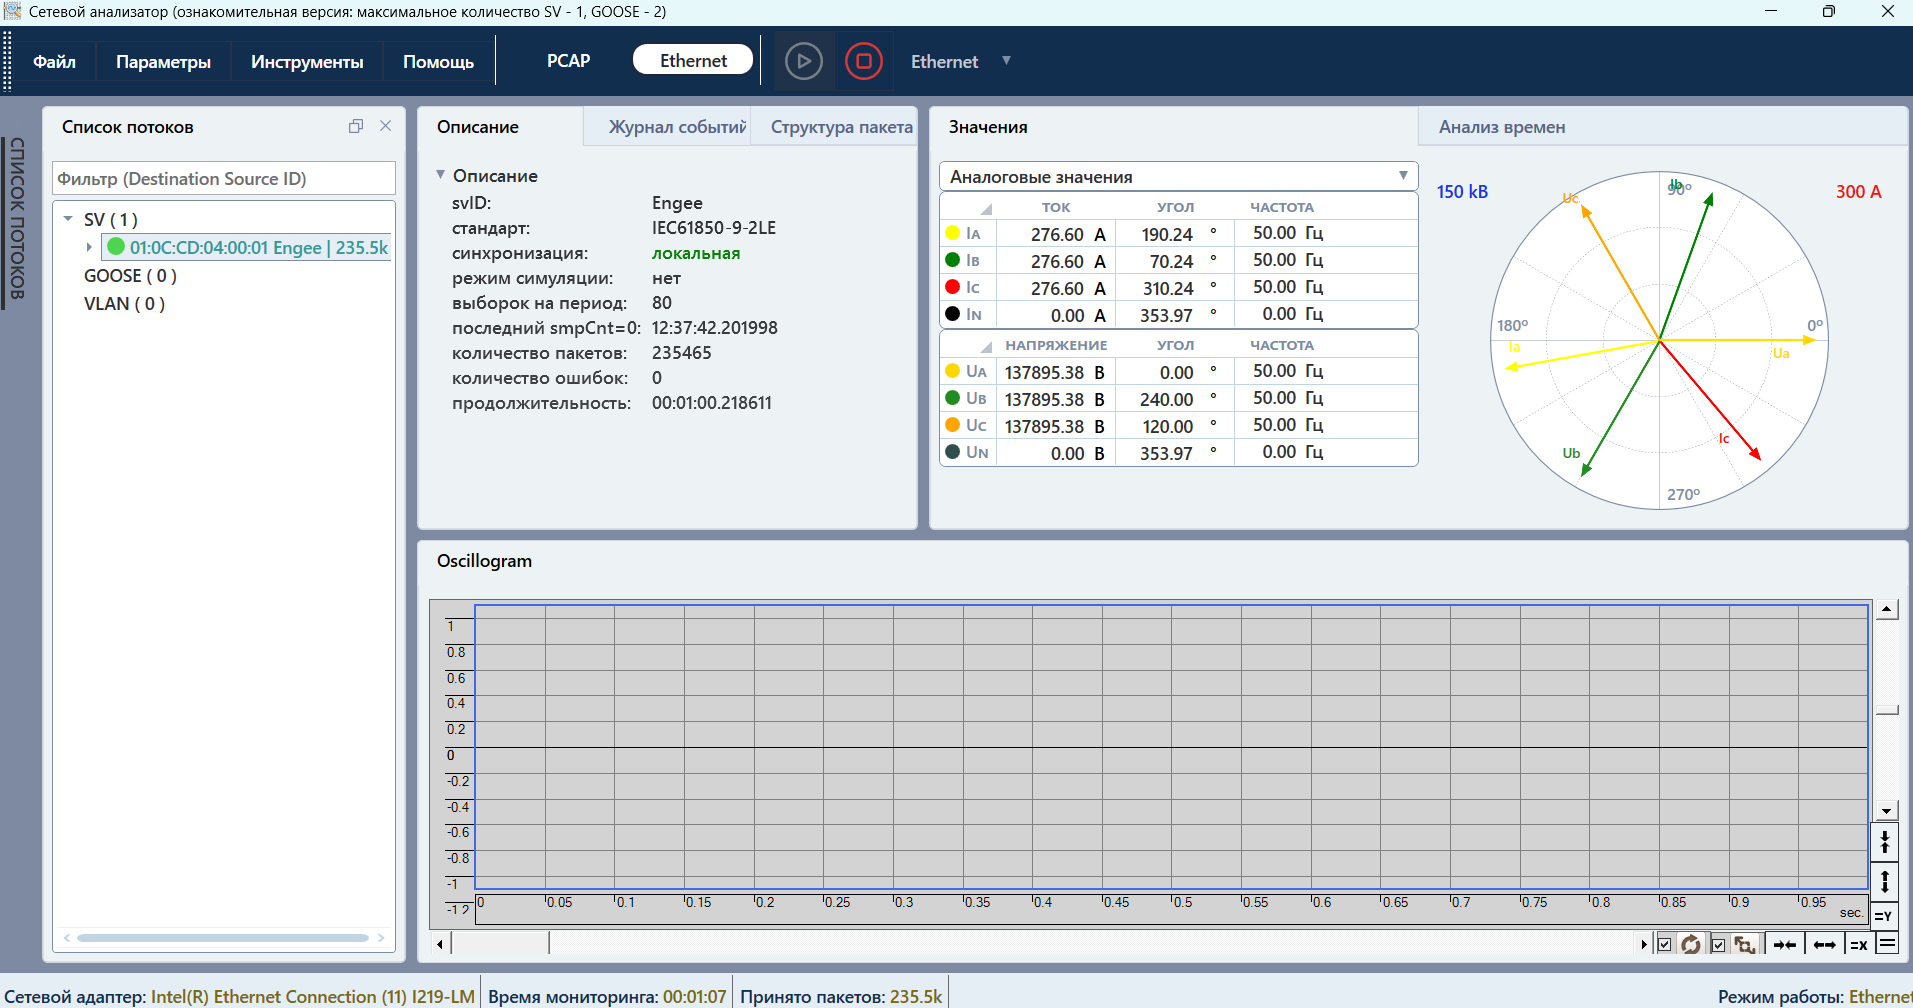This screenshot has width=1913, height=1008.
Task: Click the =X axis reset button
Action: pos(1858,944)
